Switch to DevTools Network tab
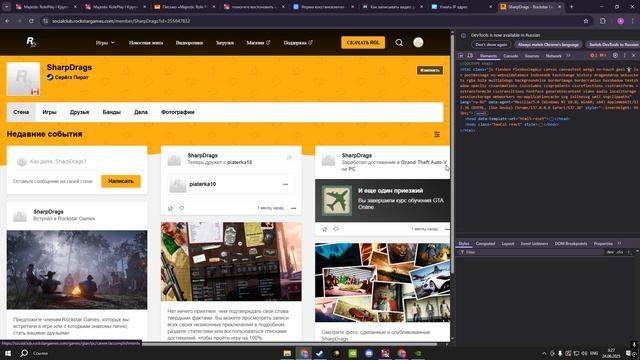This screenshot has height=360, width=640. click(553, 56)
